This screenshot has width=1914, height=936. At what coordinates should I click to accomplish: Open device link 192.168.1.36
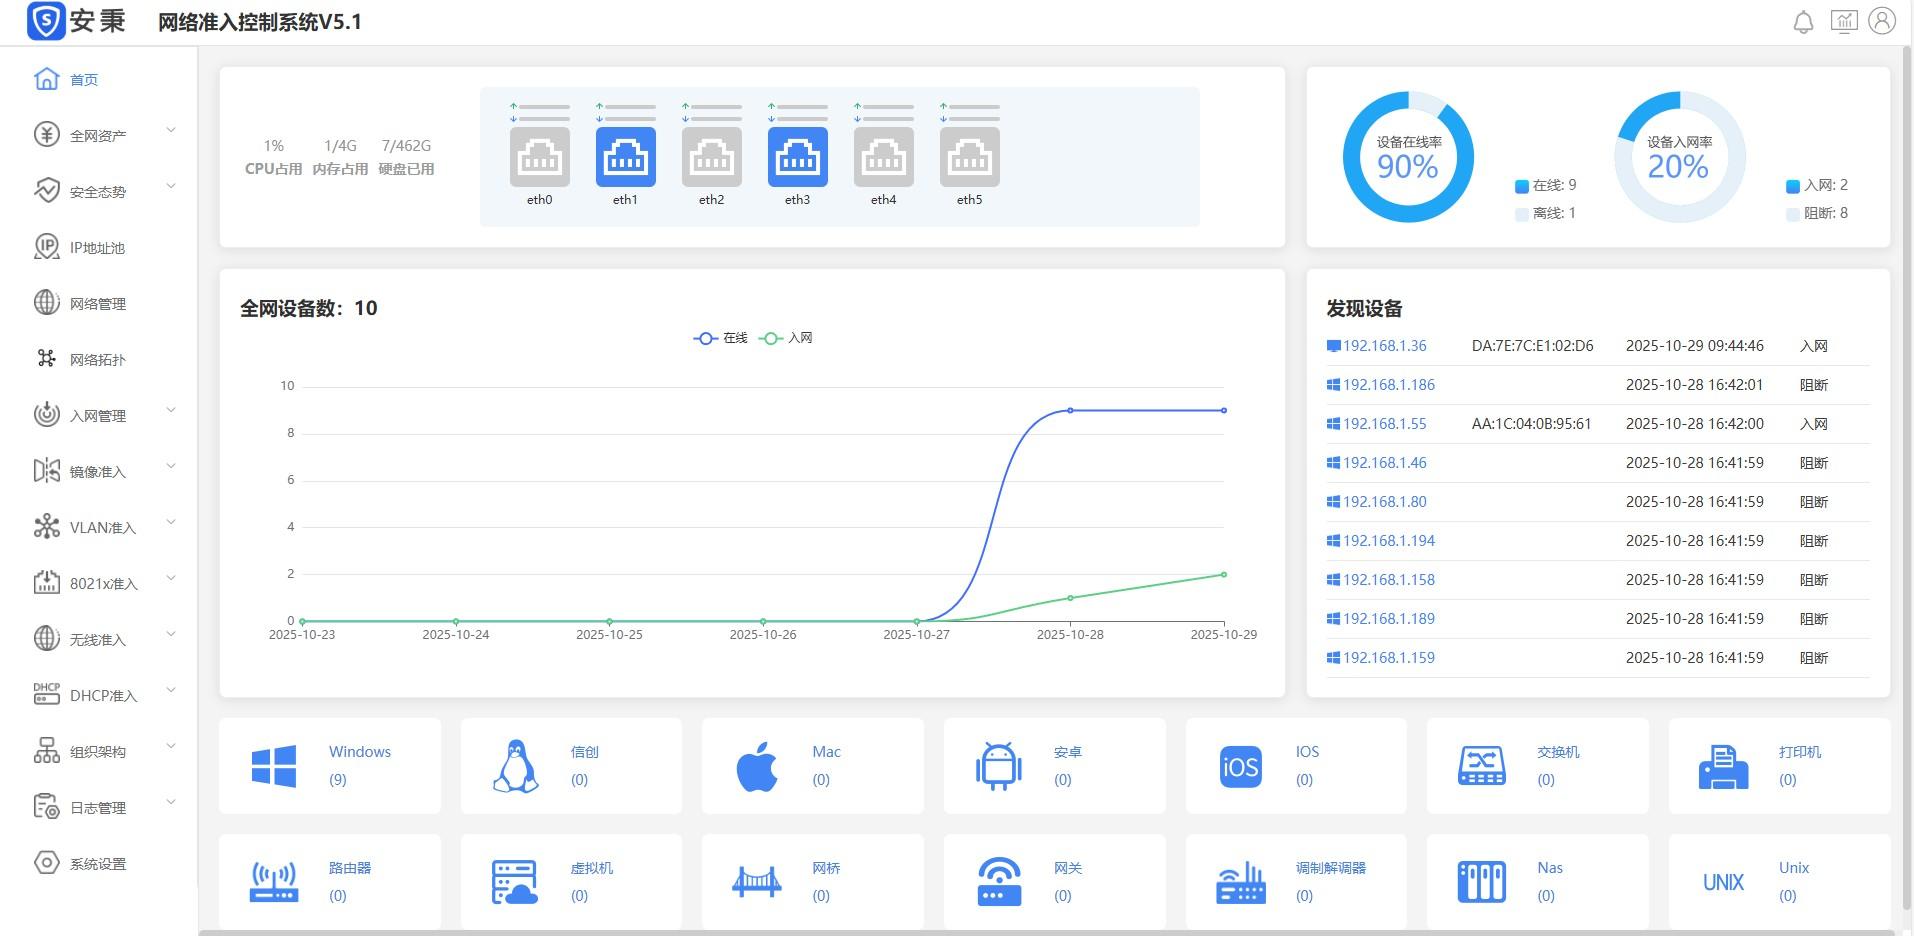pos(1384,346)
